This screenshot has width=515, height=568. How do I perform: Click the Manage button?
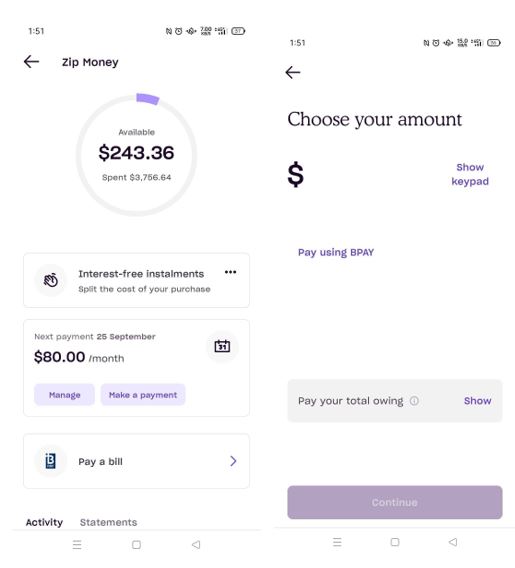pyautogui.click(x=64, y=395)
